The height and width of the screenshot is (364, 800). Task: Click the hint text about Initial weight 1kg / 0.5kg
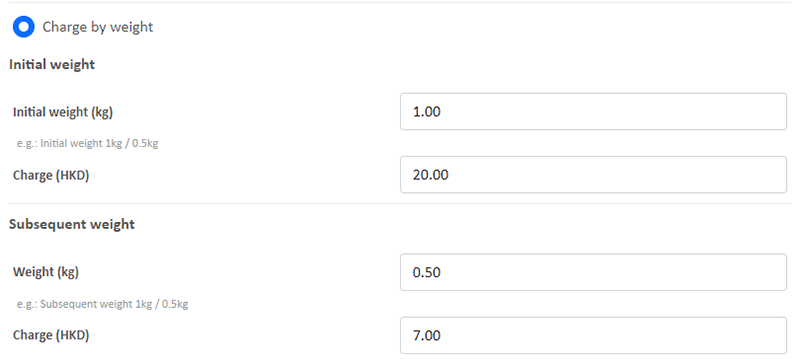point(87,143)
